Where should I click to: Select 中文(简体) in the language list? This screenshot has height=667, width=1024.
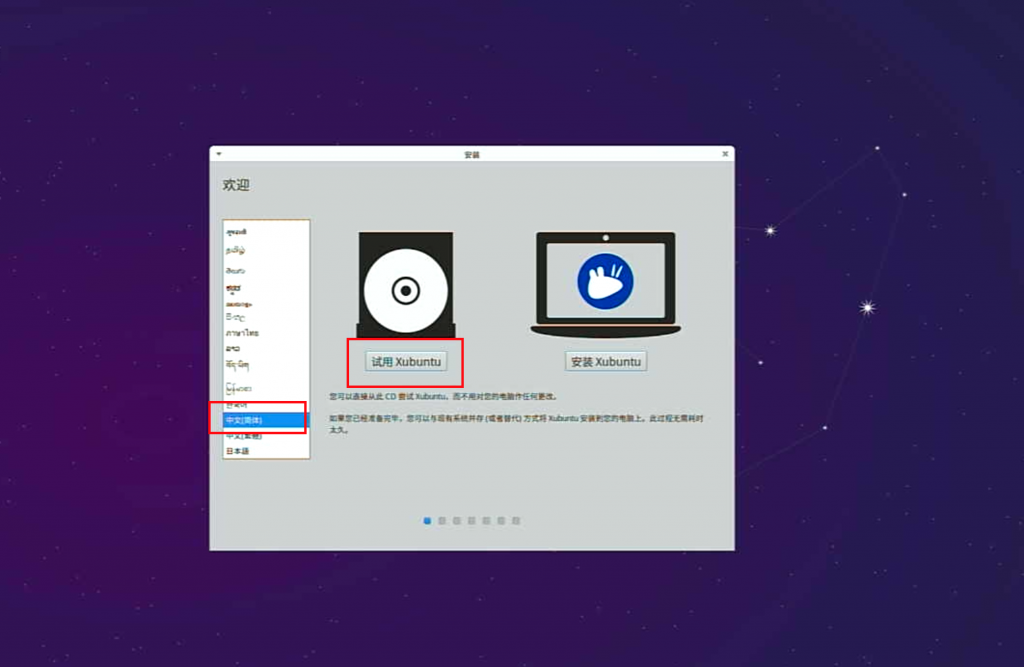pyautogui.click(x=266, y=420)
